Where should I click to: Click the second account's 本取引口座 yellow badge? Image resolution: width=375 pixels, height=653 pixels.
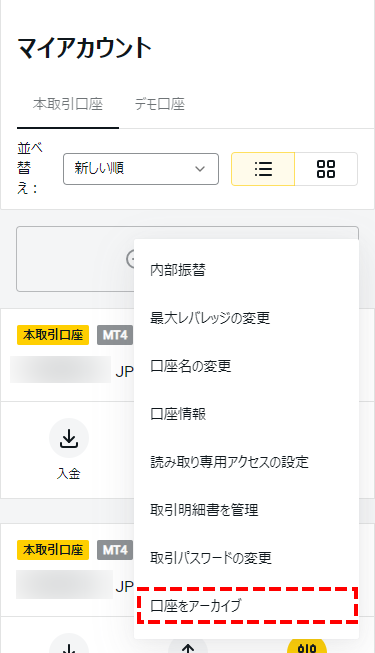pyautogui.click(x=53, y=550)
